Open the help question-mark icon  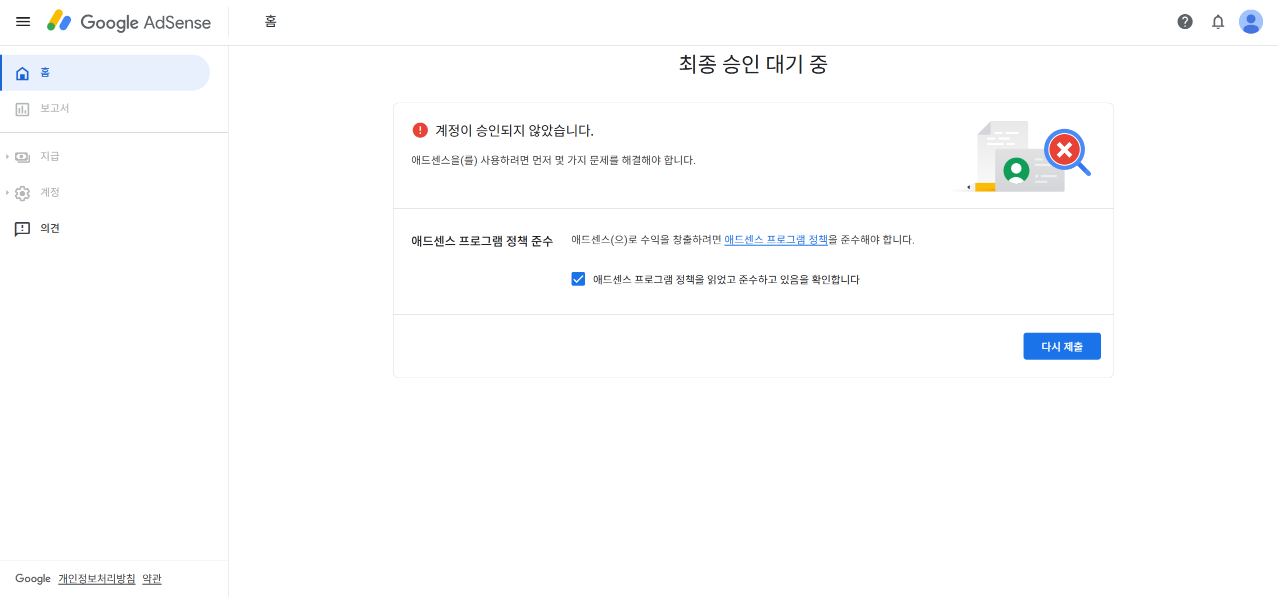pyautogui.click(x=1184, y=21)
